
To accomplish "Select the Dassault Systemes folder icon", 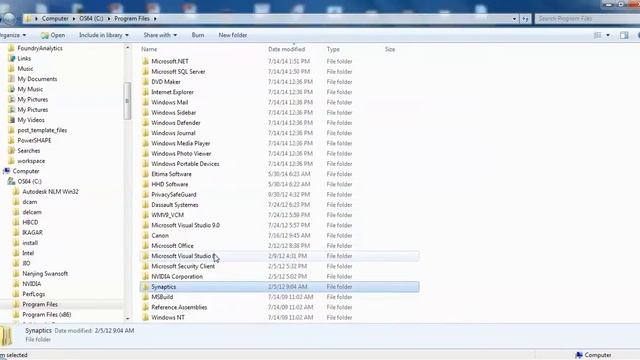I will (145, 204).
